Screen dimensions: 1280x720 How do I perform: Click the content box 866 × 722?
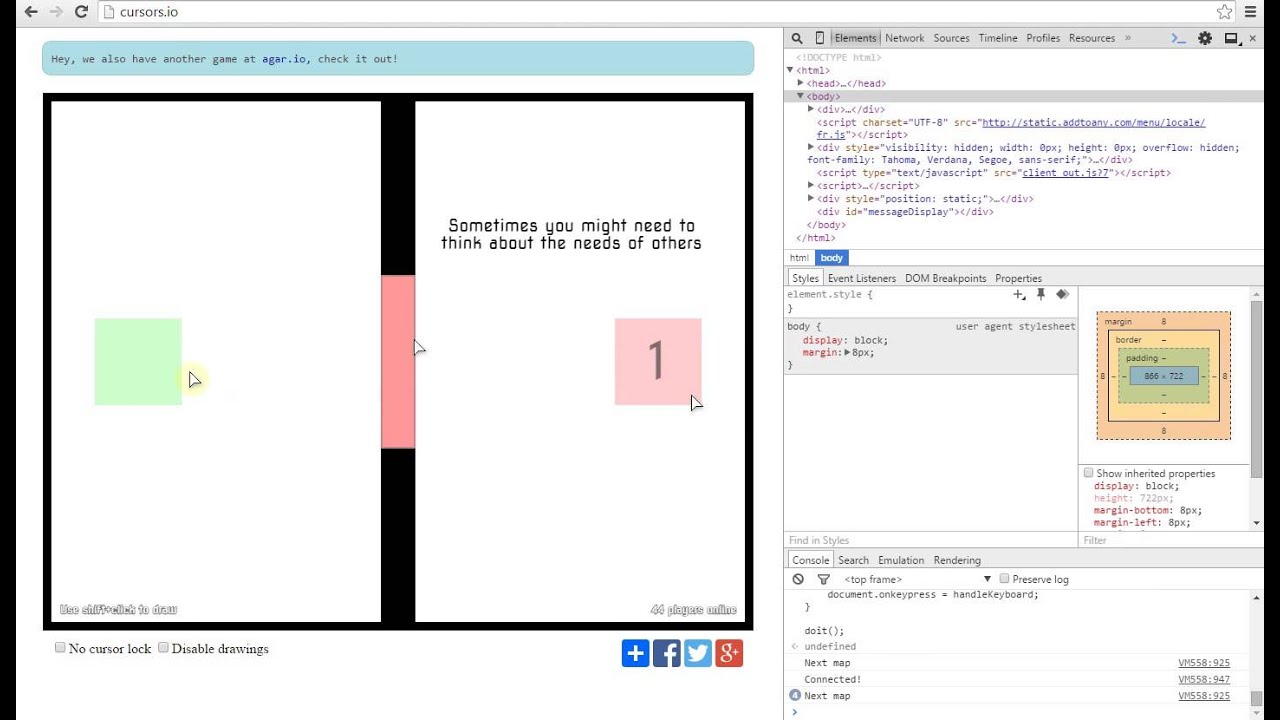(1164, 376)
